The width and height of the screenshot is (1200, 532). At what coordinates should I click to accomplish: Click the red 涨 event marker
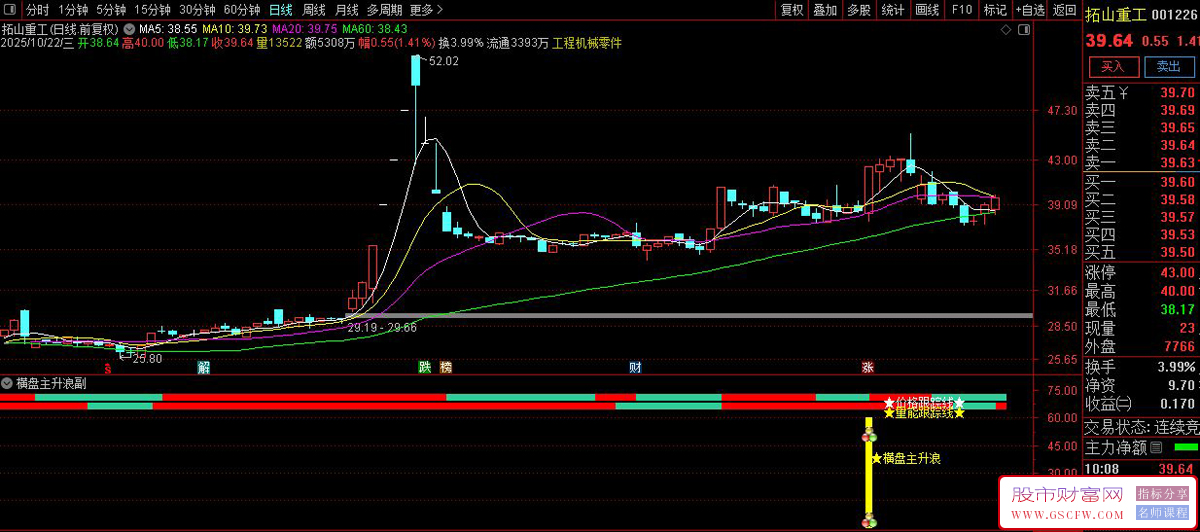tap(867, 367)
